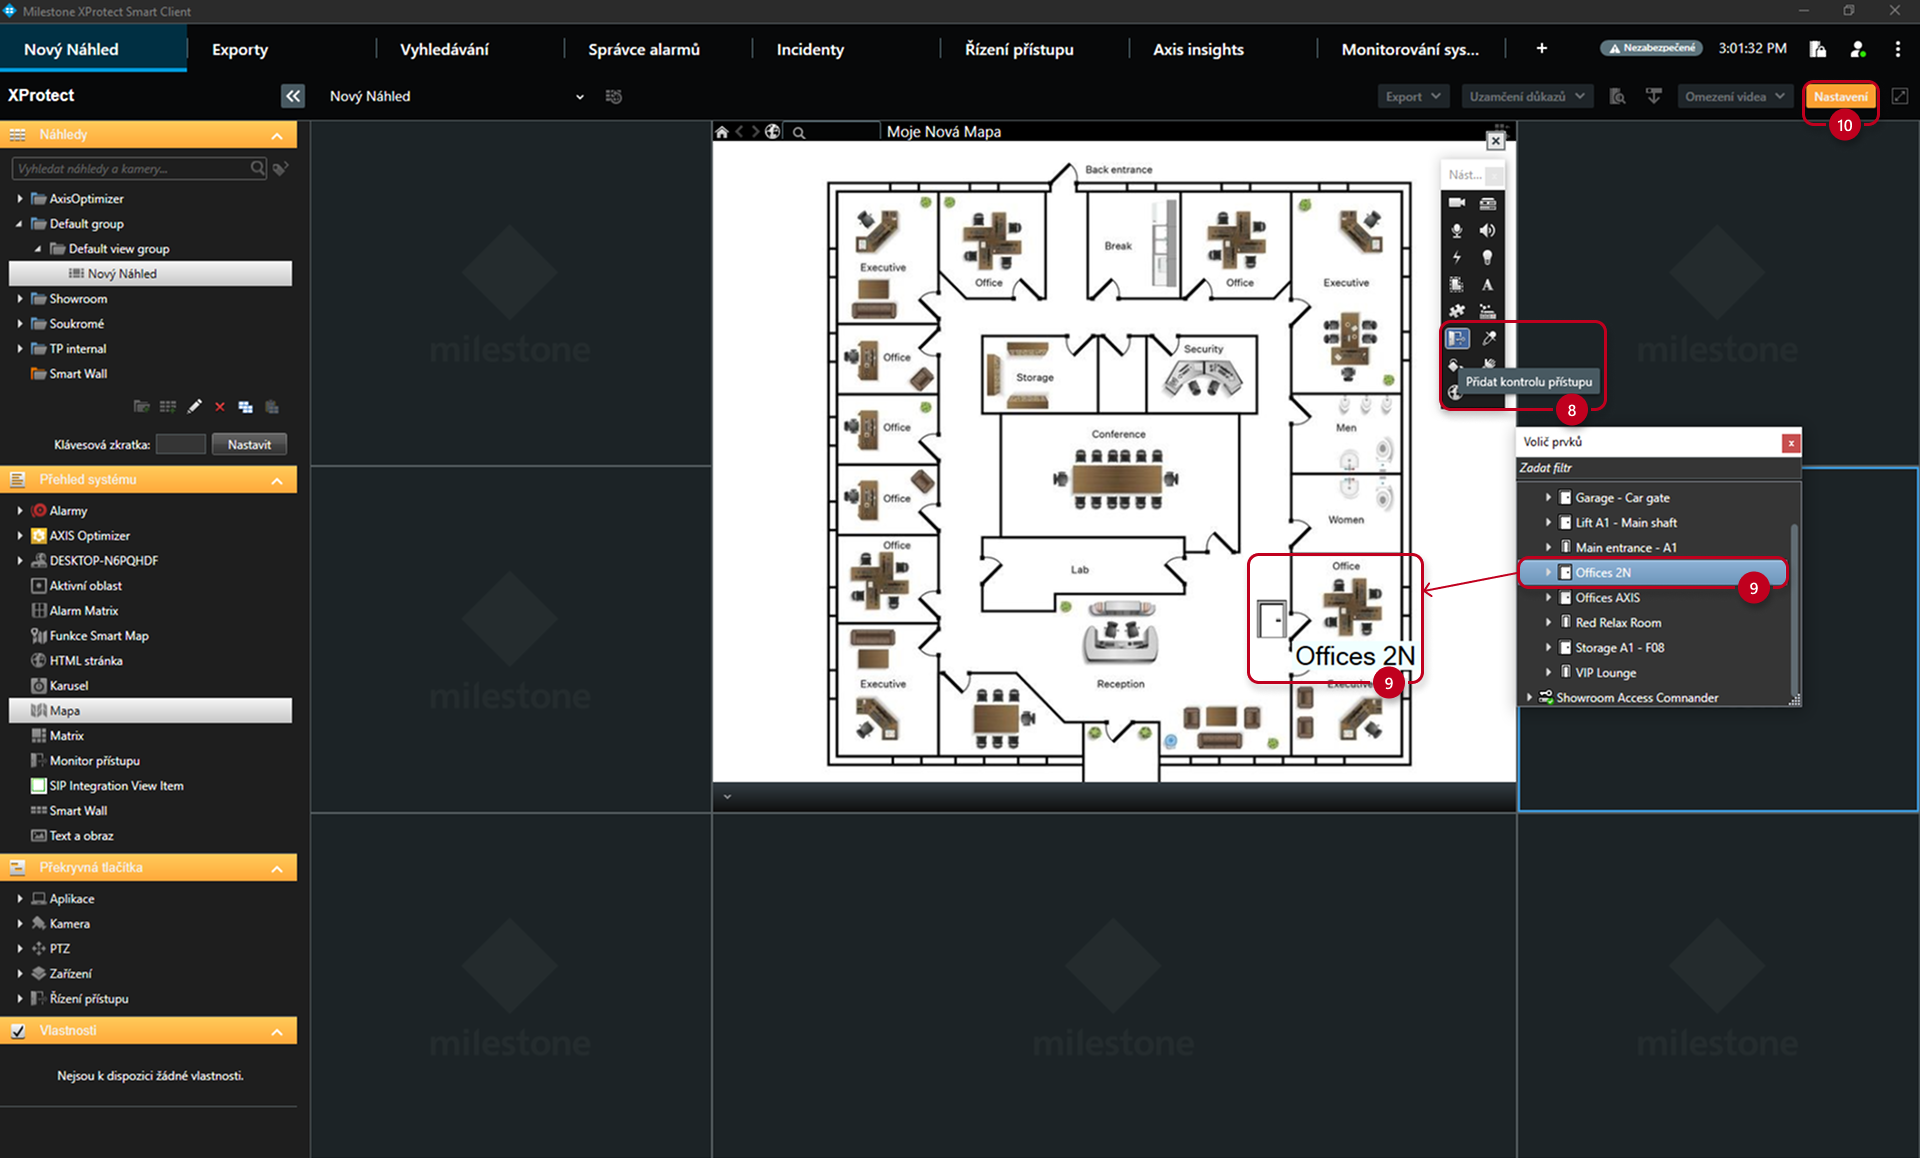Click the keyboard shortcut input box

coord(181,444)
